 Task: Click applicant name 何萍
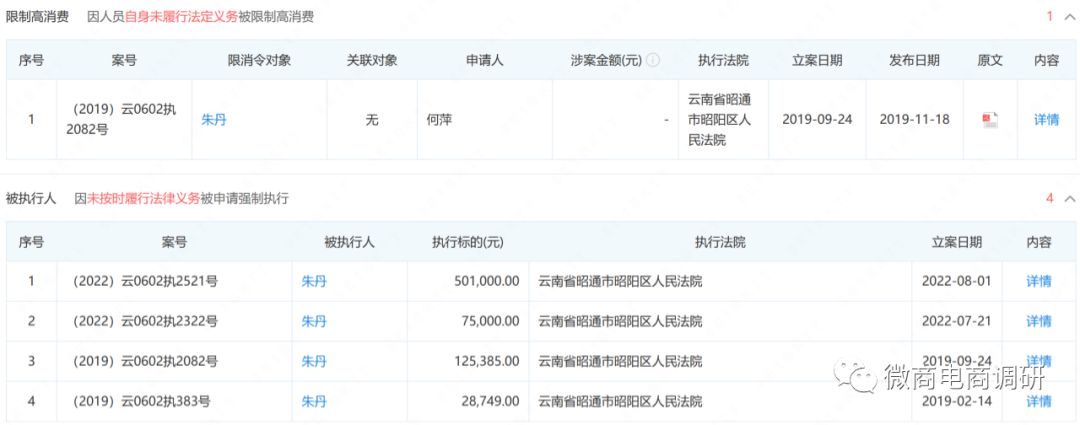[439, 120]
